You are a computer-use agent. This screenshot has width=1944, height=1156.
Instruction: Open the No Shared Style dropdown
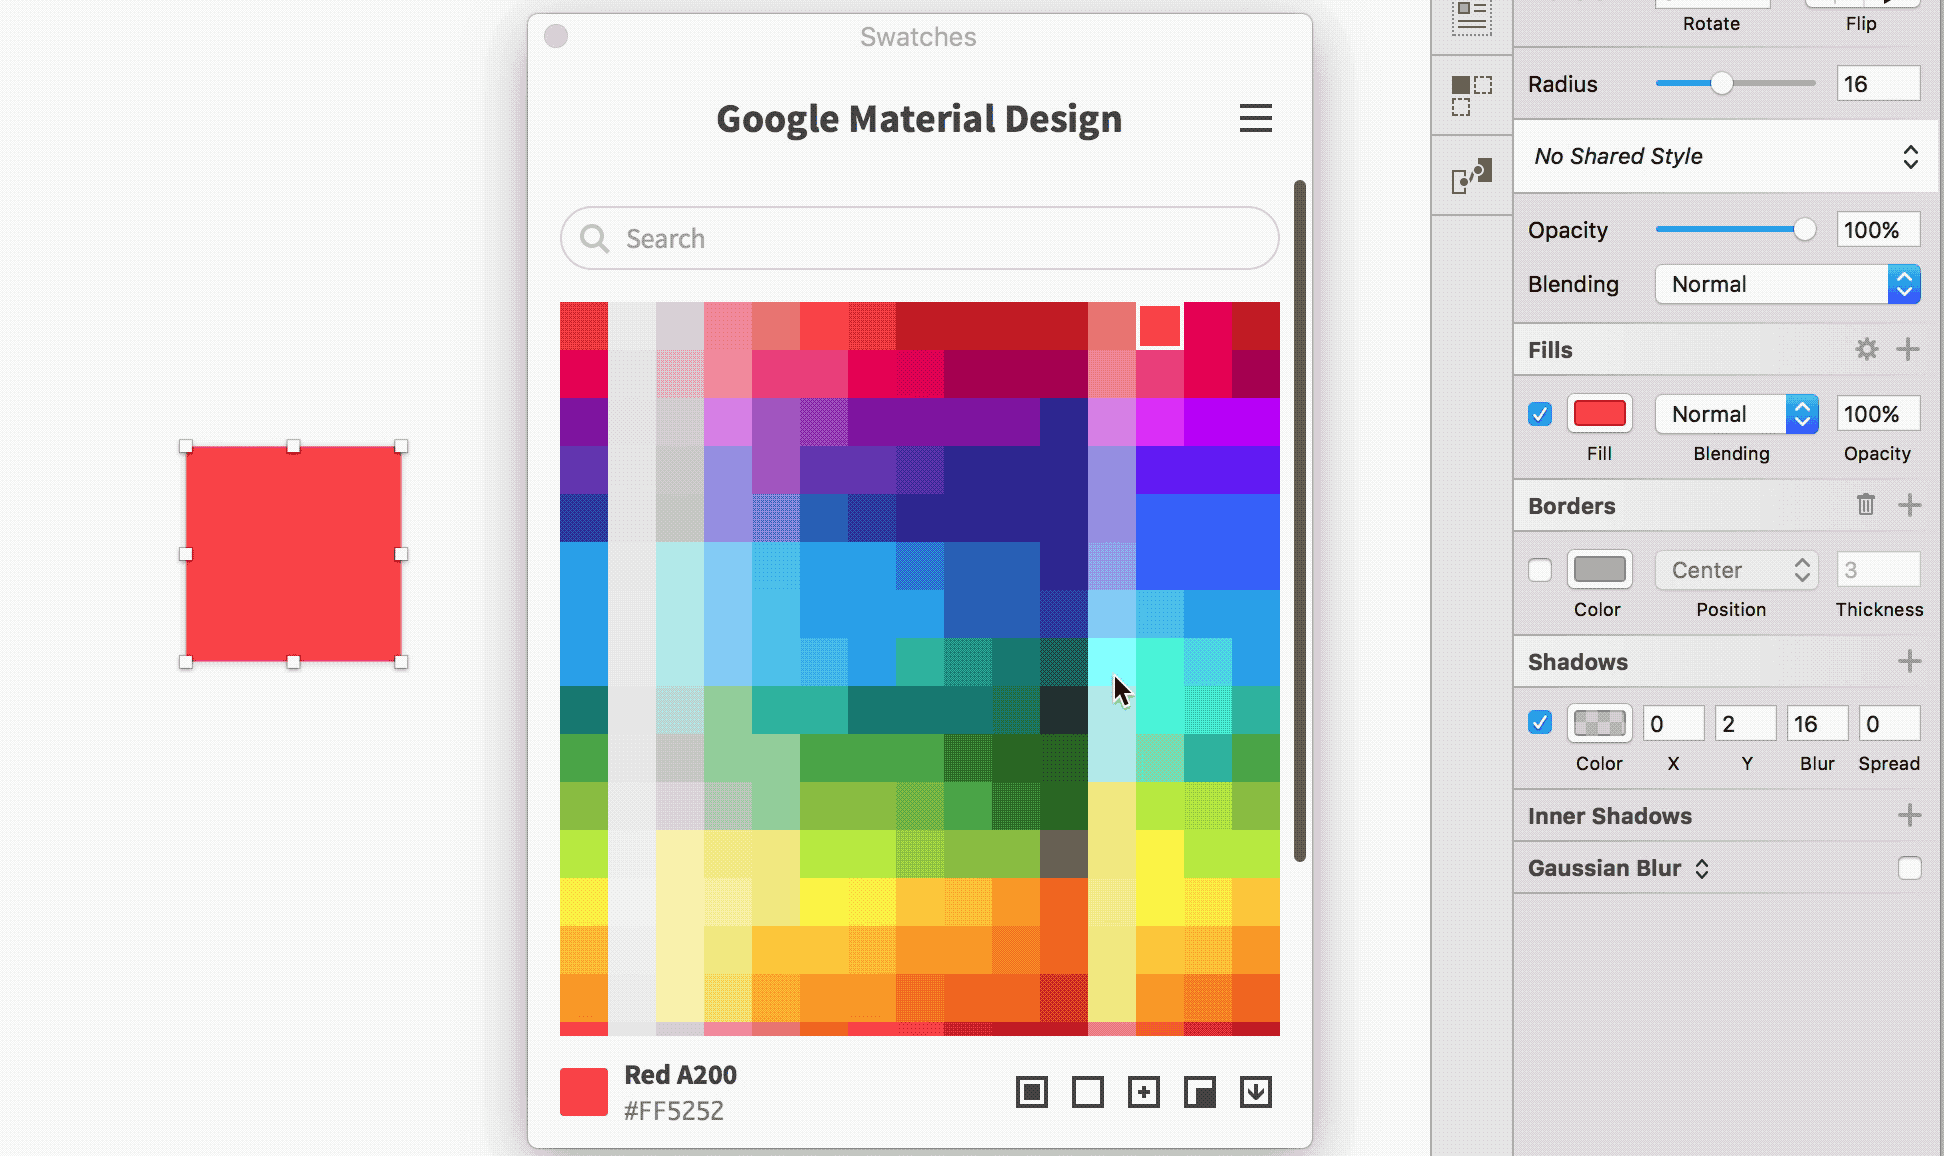(1726, 156)
